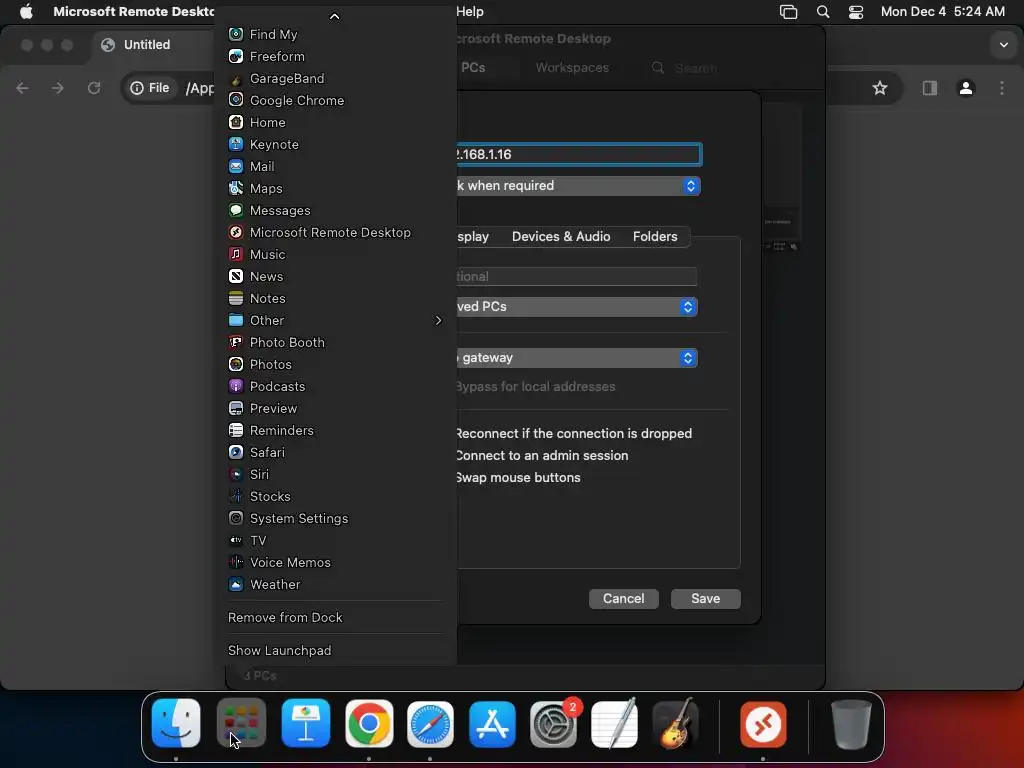Open the 'when required' credentials dropdown

(578, 185)
